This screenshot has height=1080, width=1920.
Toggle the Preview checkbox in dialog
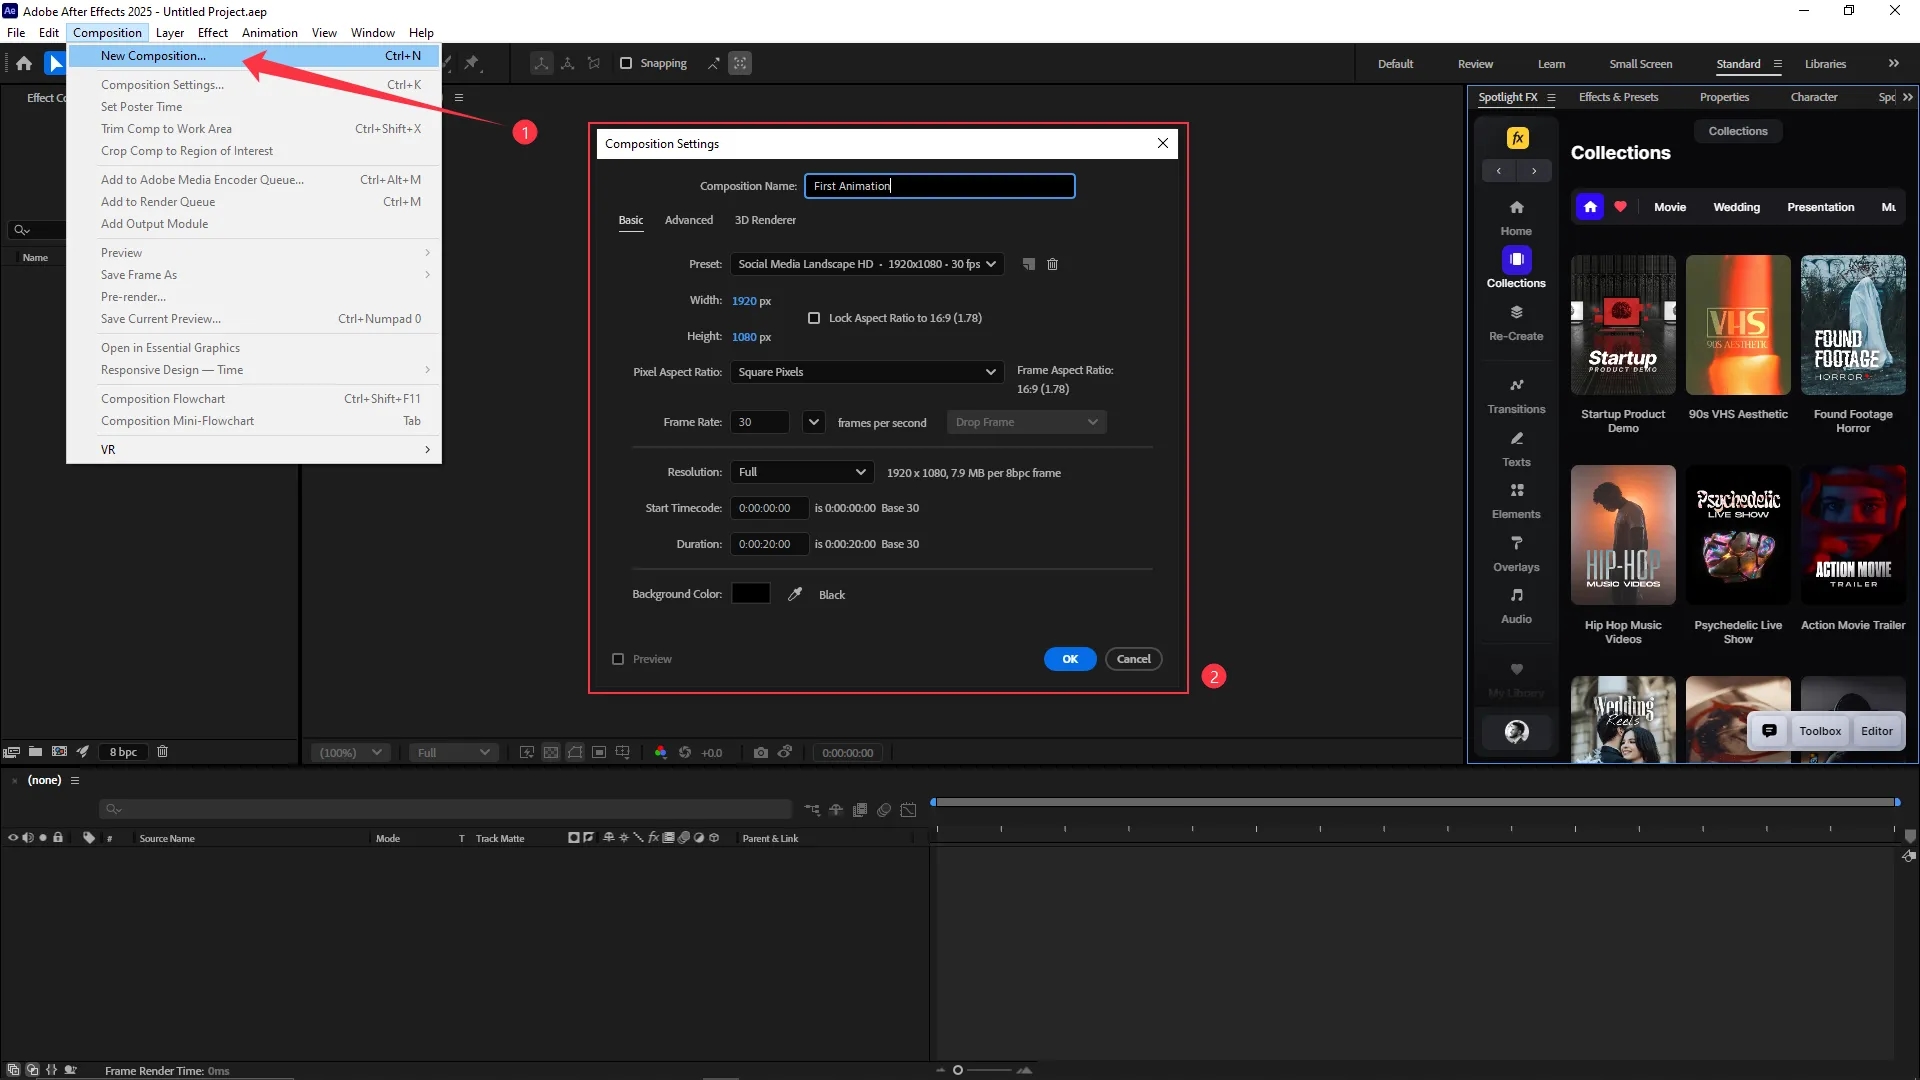click(x=618, y=659)
